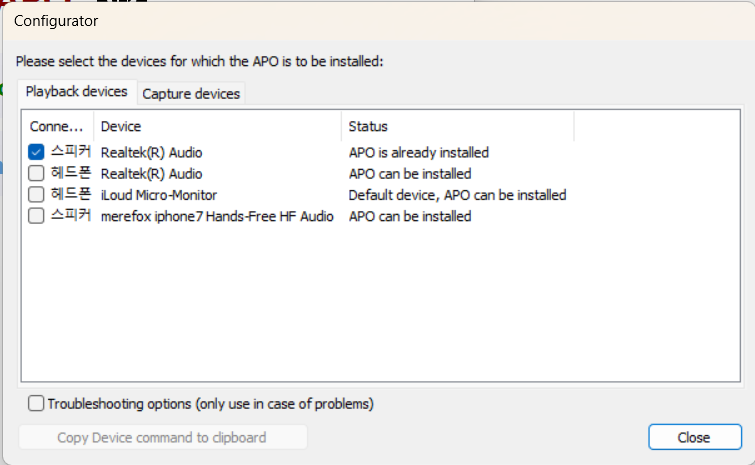The height and width of the screenshot is (465, 755).
Task: Select the merefox iphone7 Hands-Free HF Audio row
Action: 217,216
